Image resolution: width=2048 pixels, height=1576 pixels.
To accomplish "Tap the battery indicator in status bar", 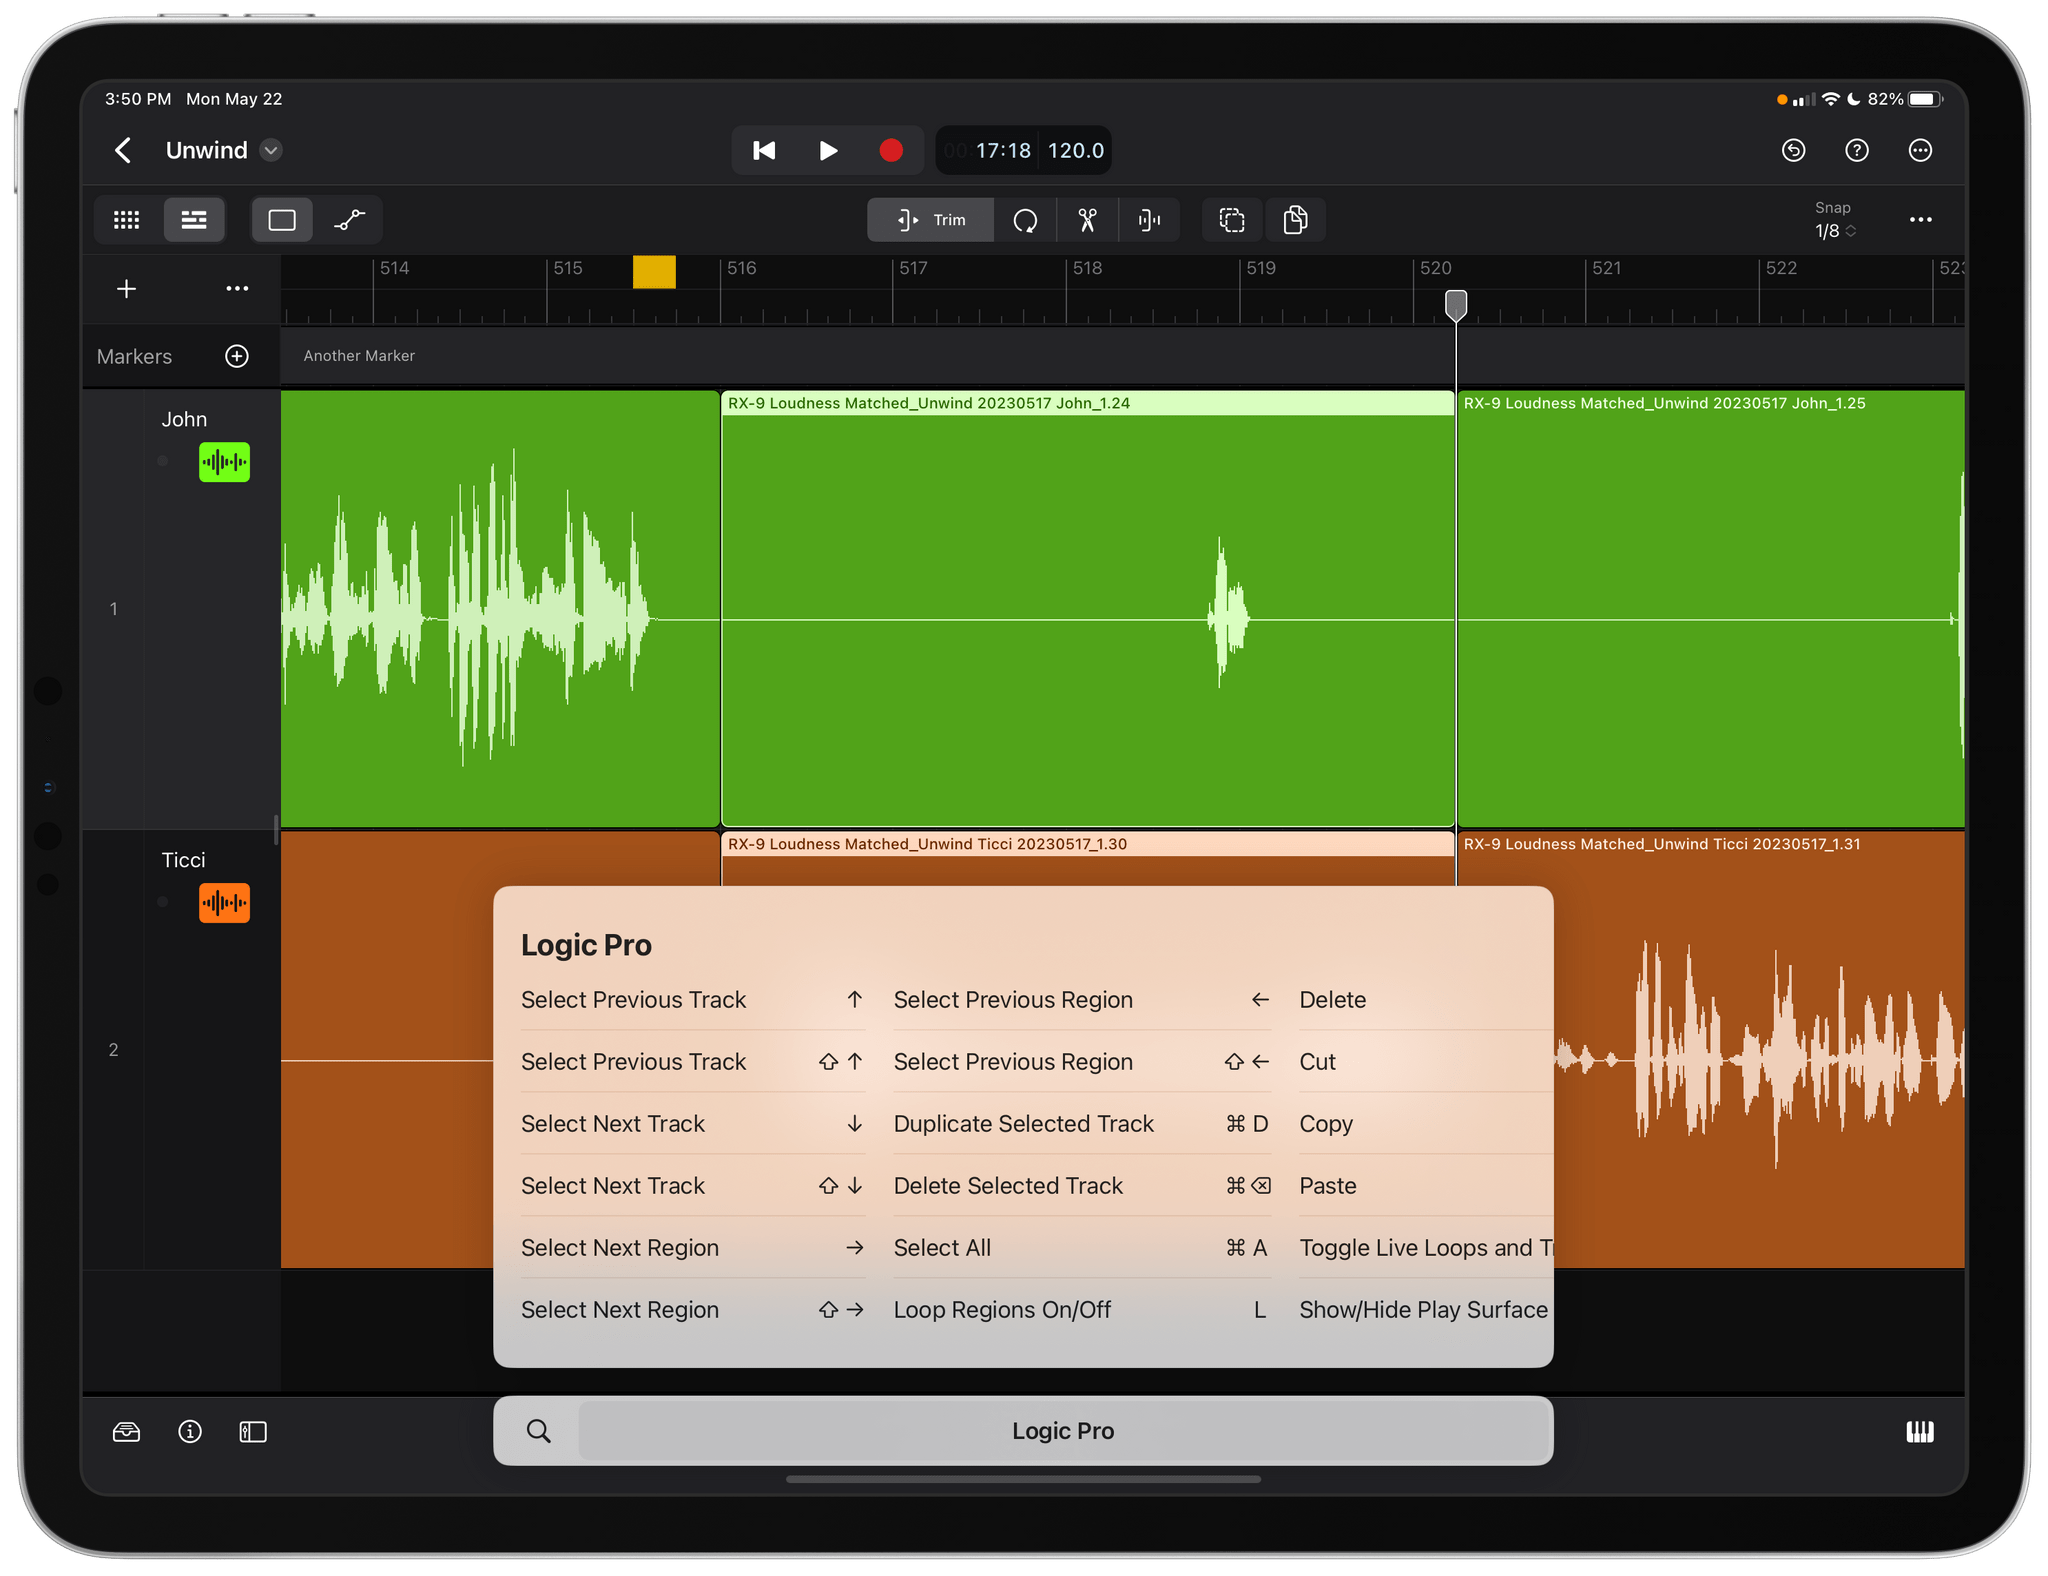I will (1924, 99).
